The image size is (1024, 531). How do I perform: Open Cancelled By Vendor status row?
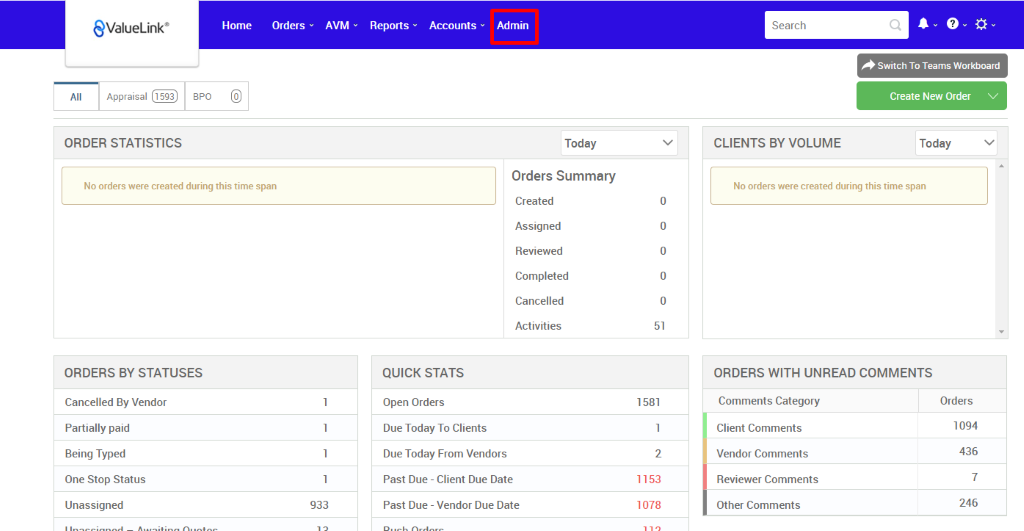click(206, 402)
